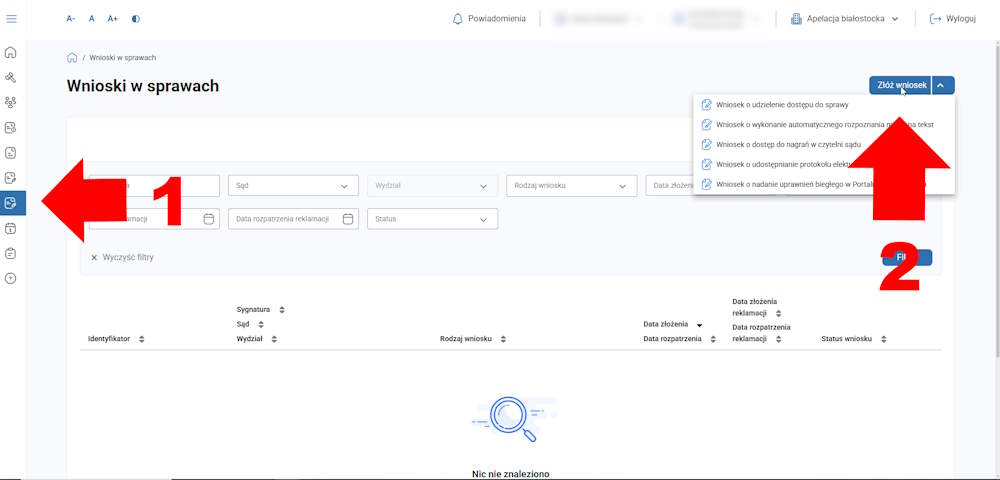Screen dimensions: 1000x480
Task: Open the gavel icon in the sidebar
Action: [x=11, y=78]
